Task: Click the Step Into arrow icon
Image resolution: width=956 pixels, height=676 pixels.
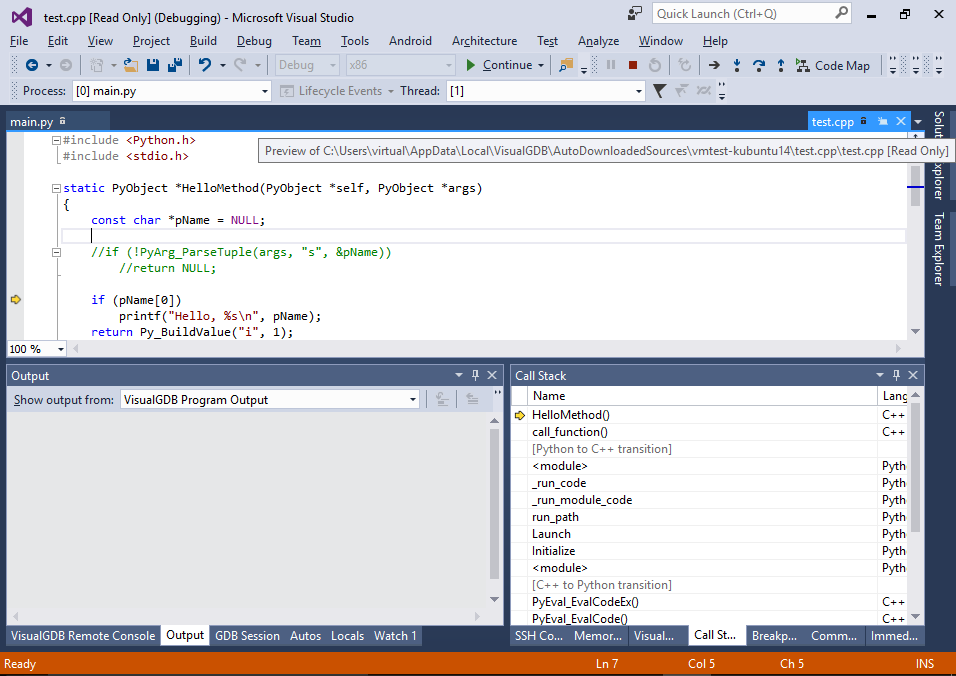Action: click(x=737, y=65)
